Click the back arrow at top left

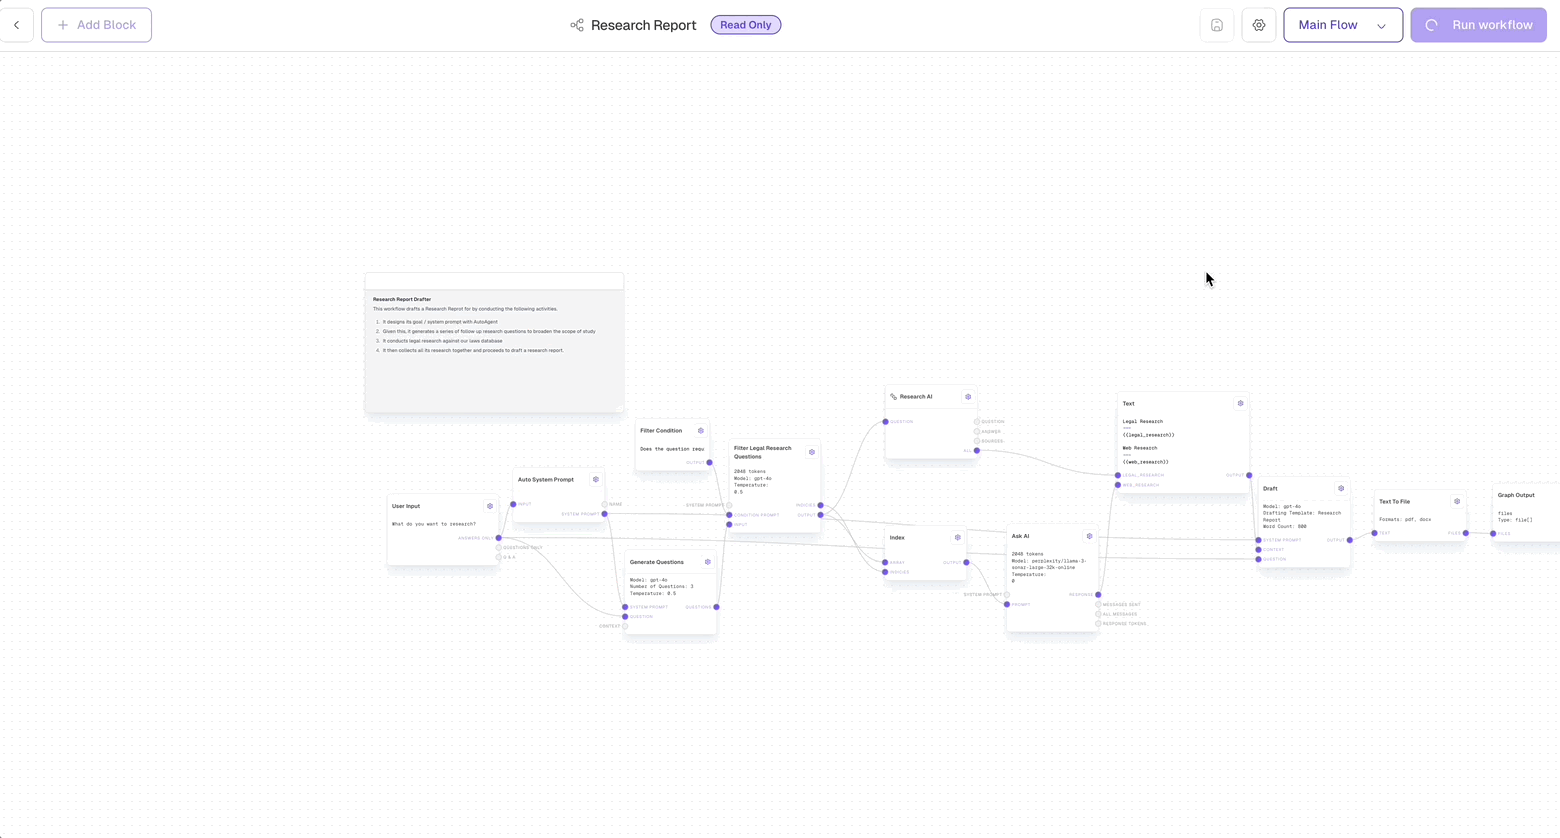[17, 24]
